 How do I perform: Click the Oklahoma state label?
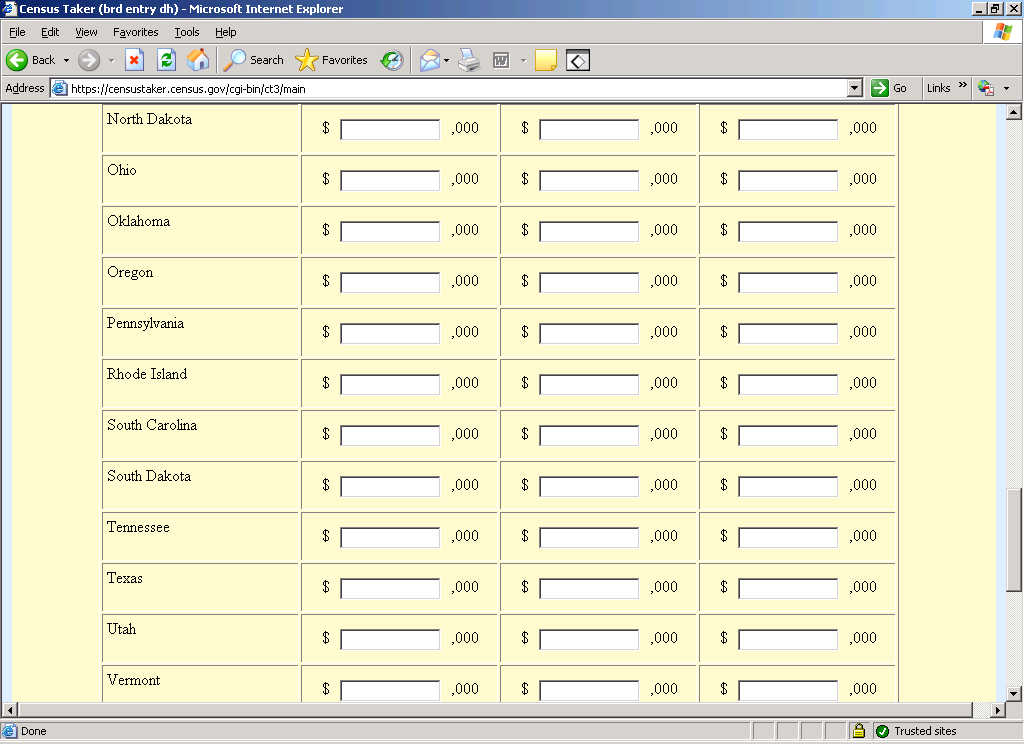138,221
